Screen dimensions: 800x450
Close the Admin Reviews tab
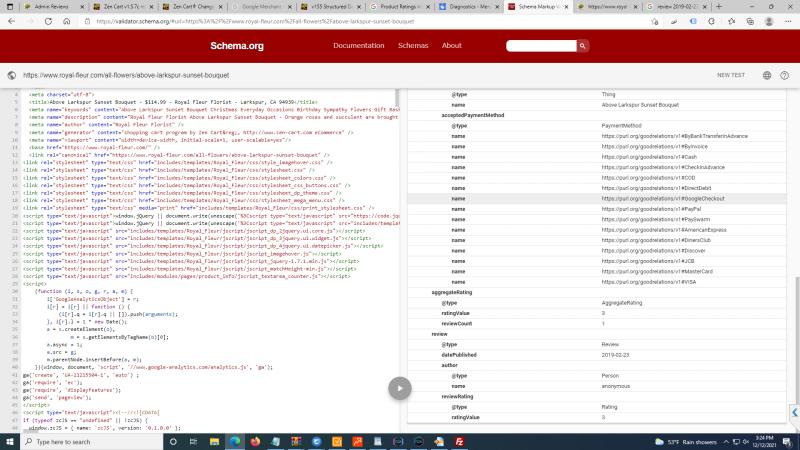tap(81, 7)
